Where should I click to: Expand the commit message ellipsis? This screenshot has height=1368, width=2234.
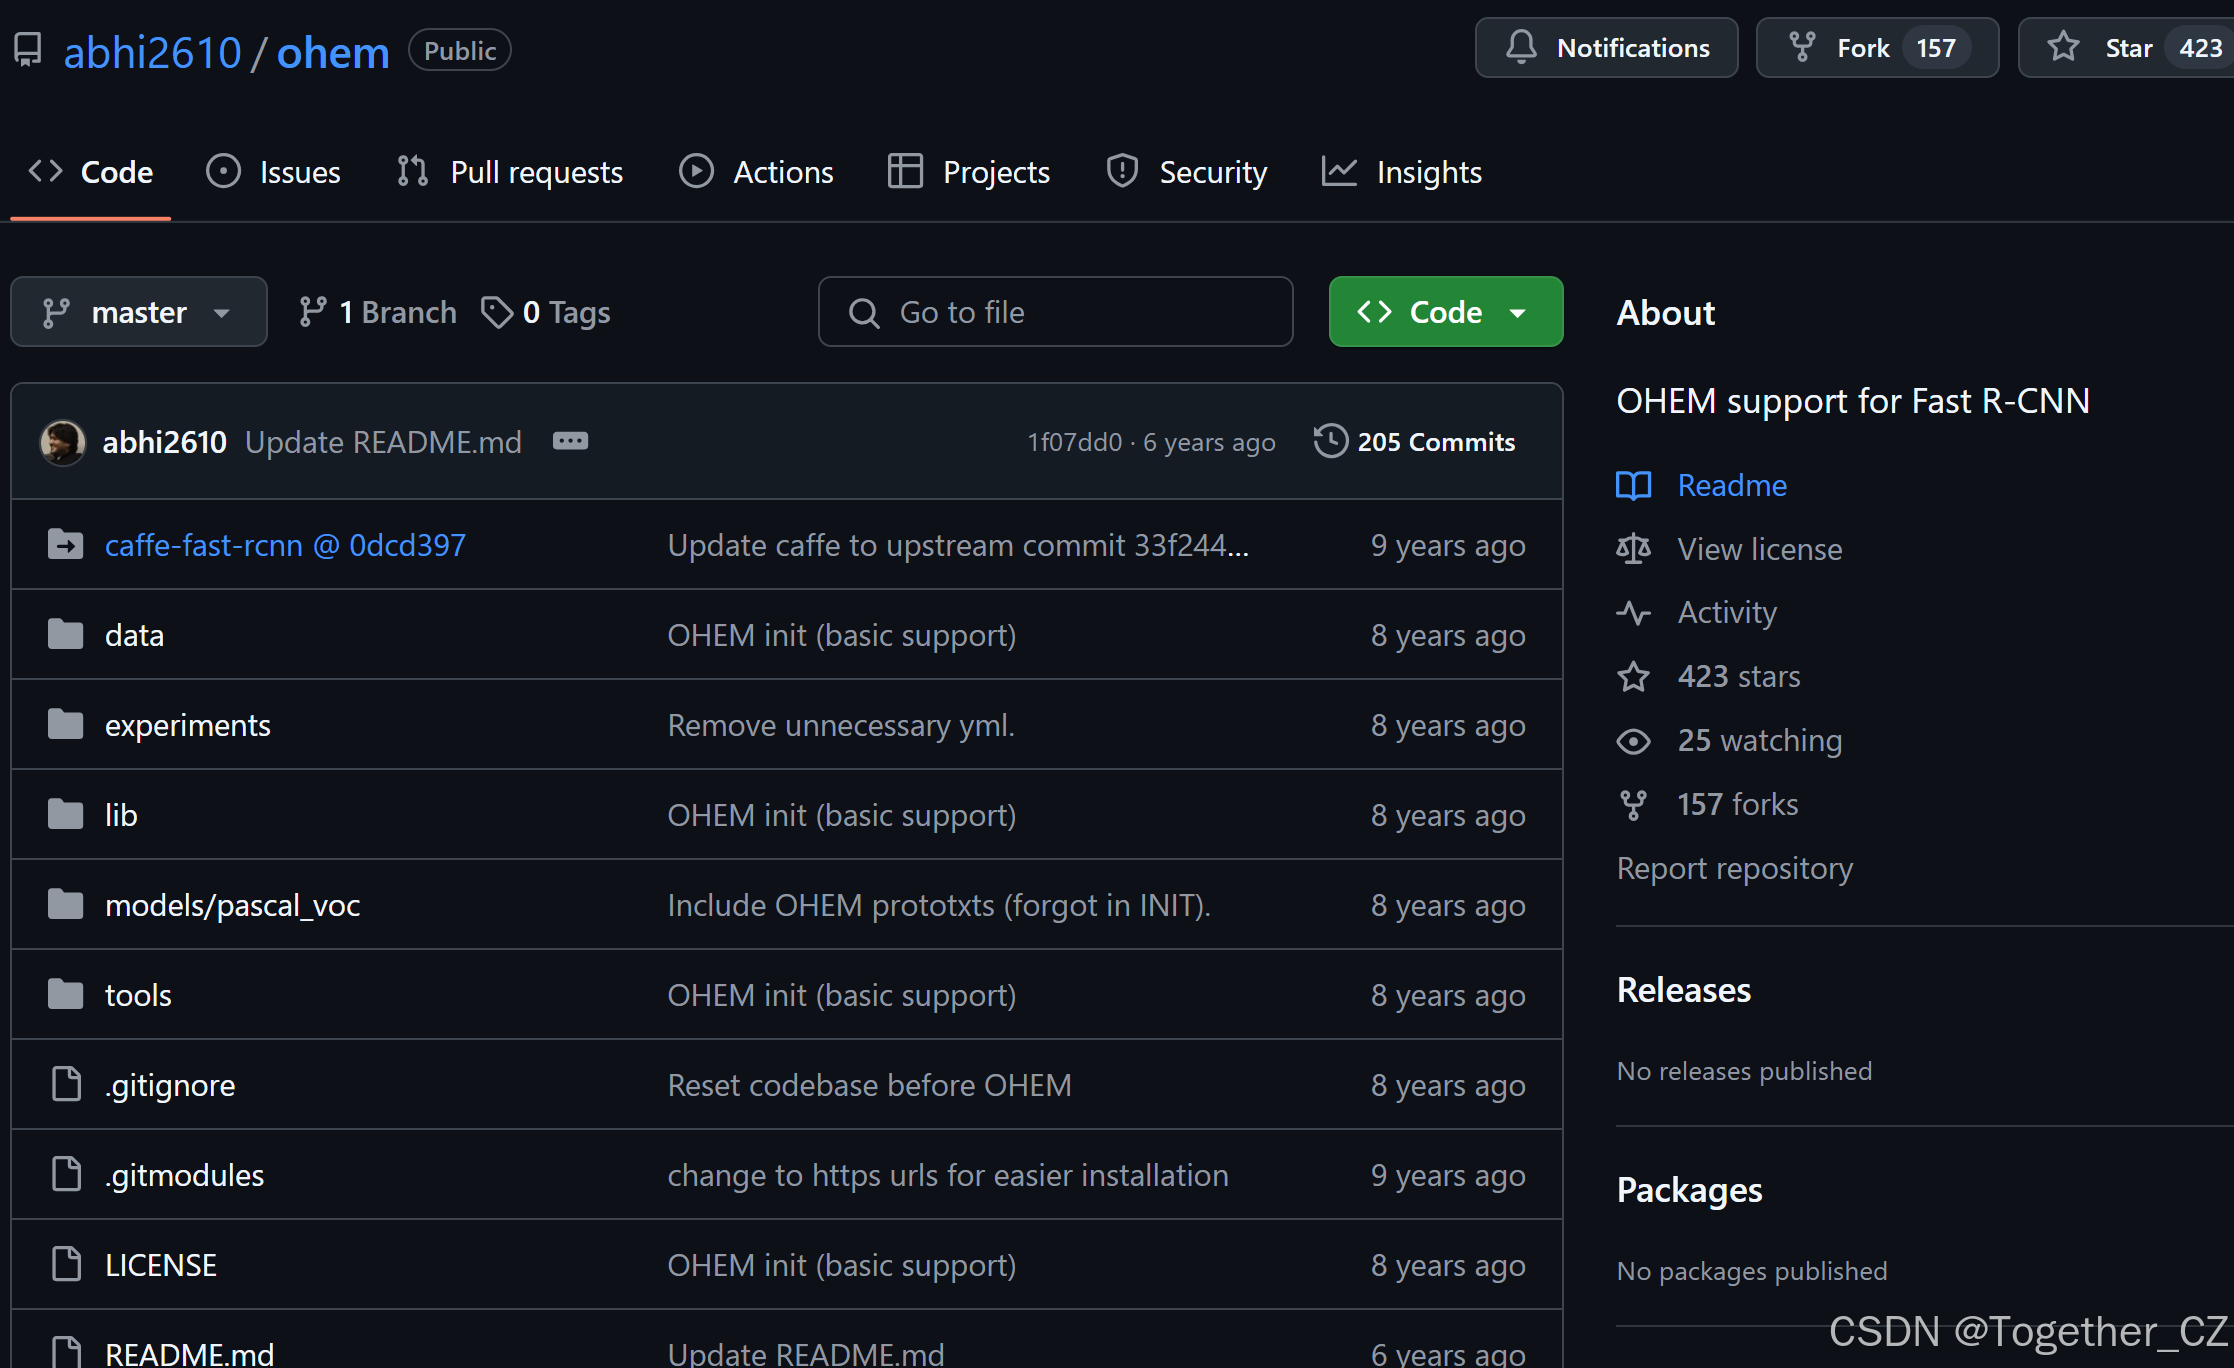point(570,441)
